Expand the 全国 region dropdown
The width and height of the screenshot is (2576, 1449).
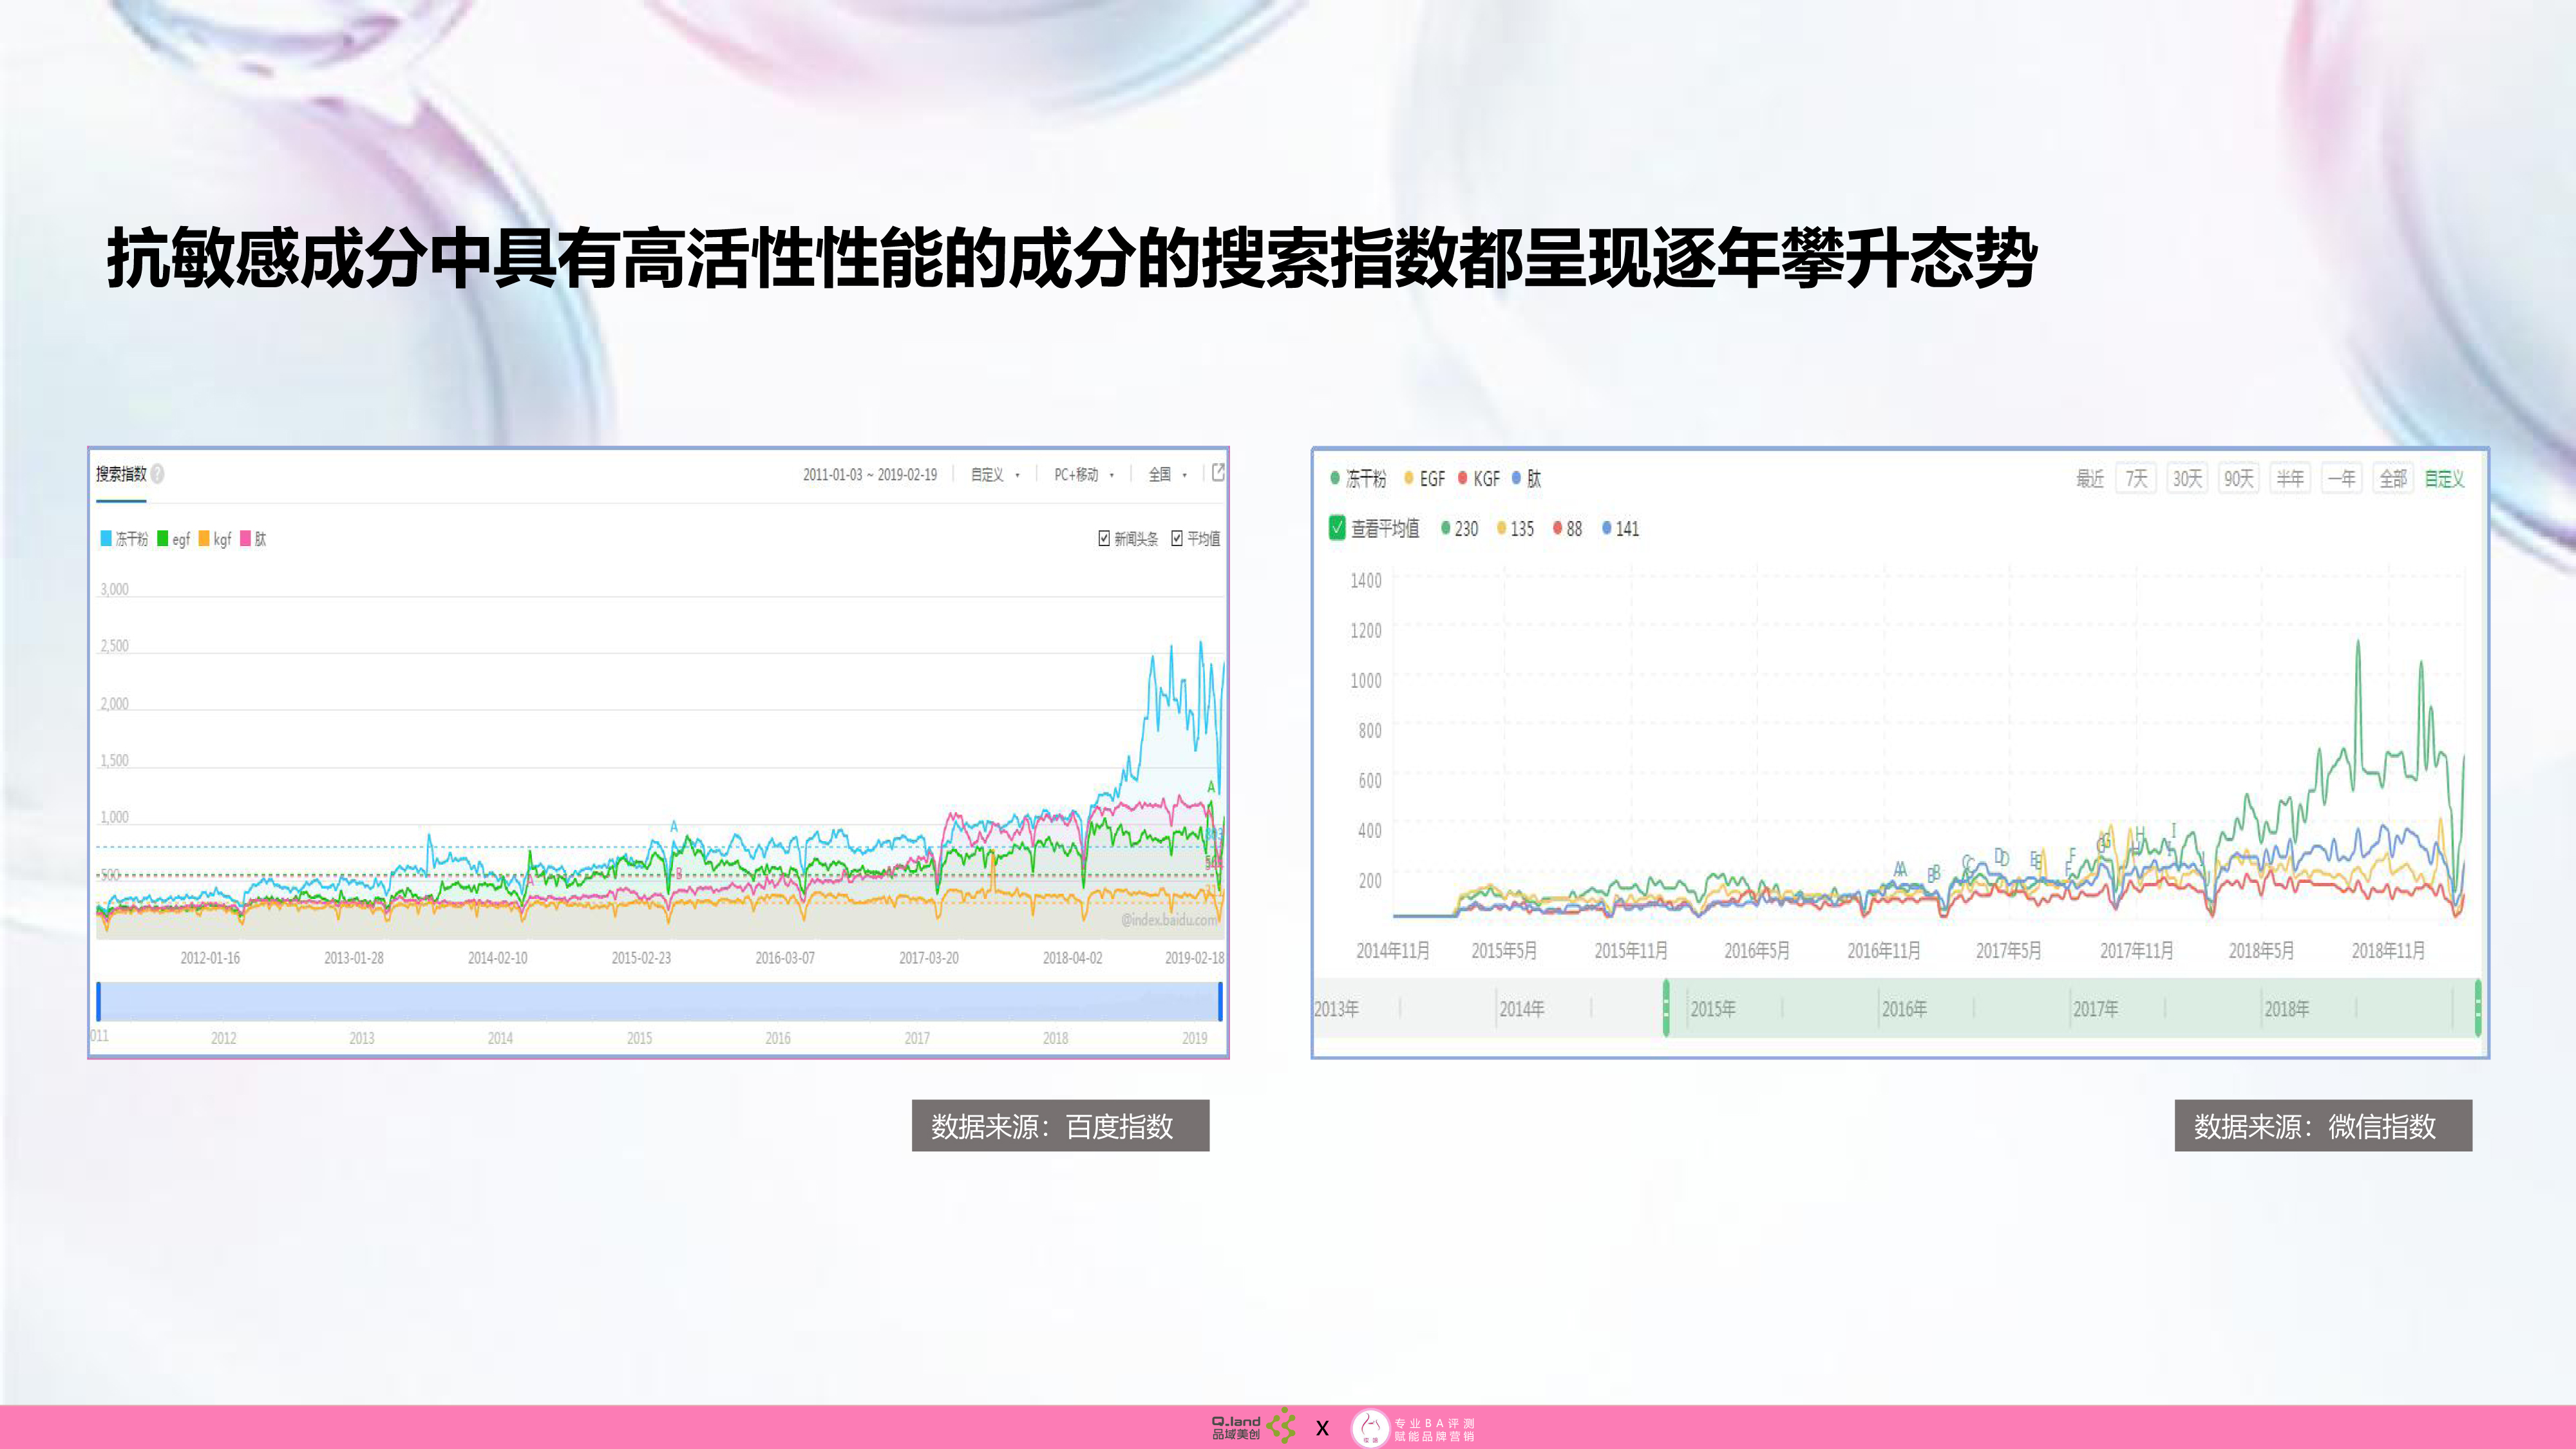click(1167, 475)
